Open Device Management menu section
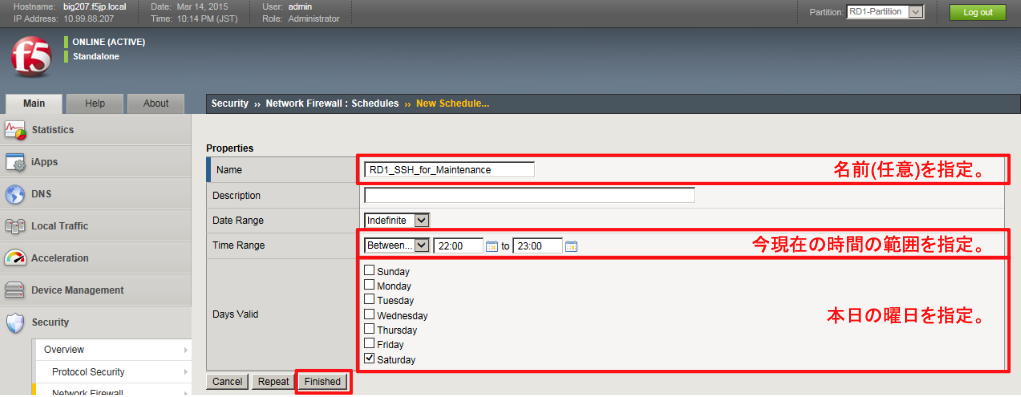This screenshot has width=1021, height=397. tap(96, 290)
